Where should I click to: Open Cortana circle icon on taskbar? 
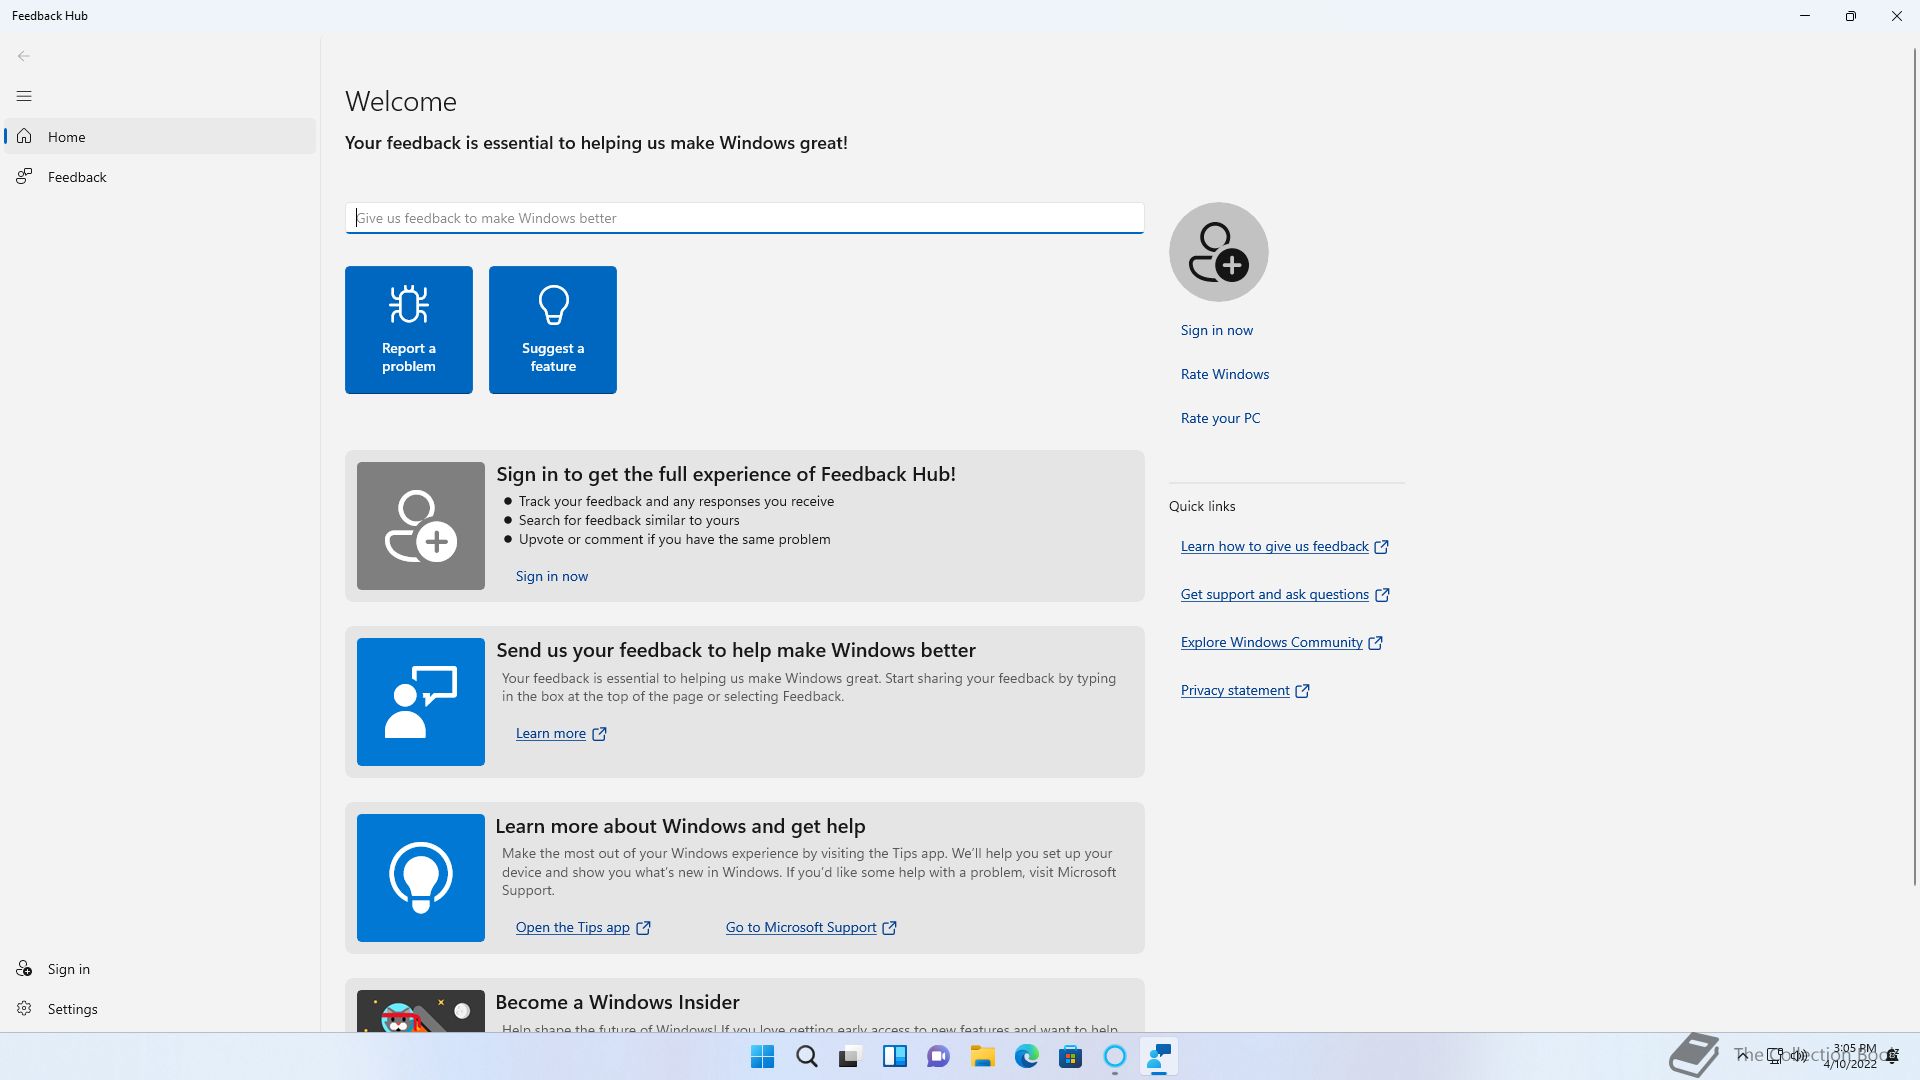[1114, 1056]
